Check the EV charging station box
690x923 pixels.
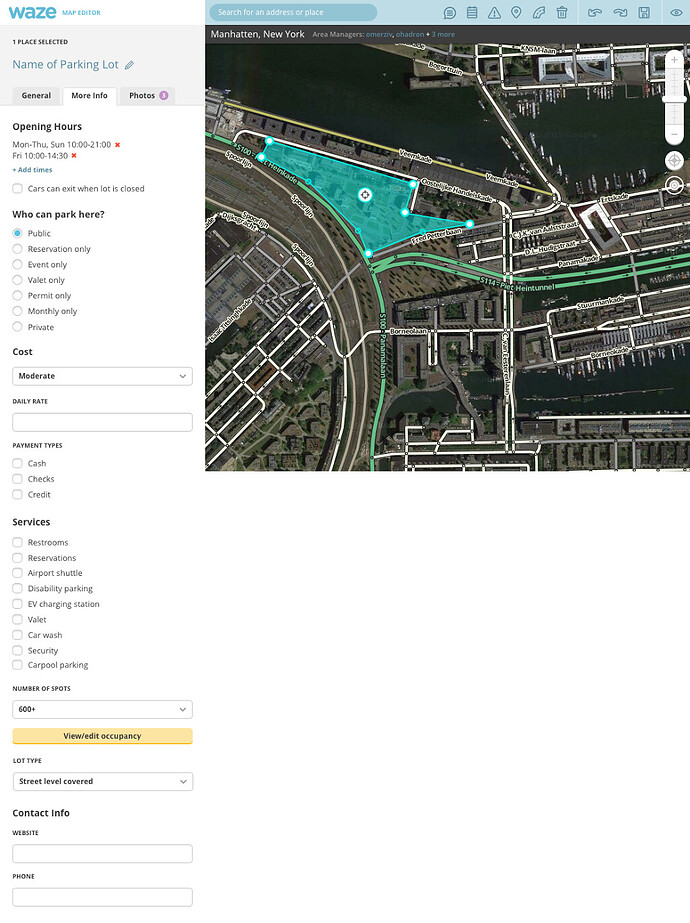pyautogui.click(x=18, y=604)
